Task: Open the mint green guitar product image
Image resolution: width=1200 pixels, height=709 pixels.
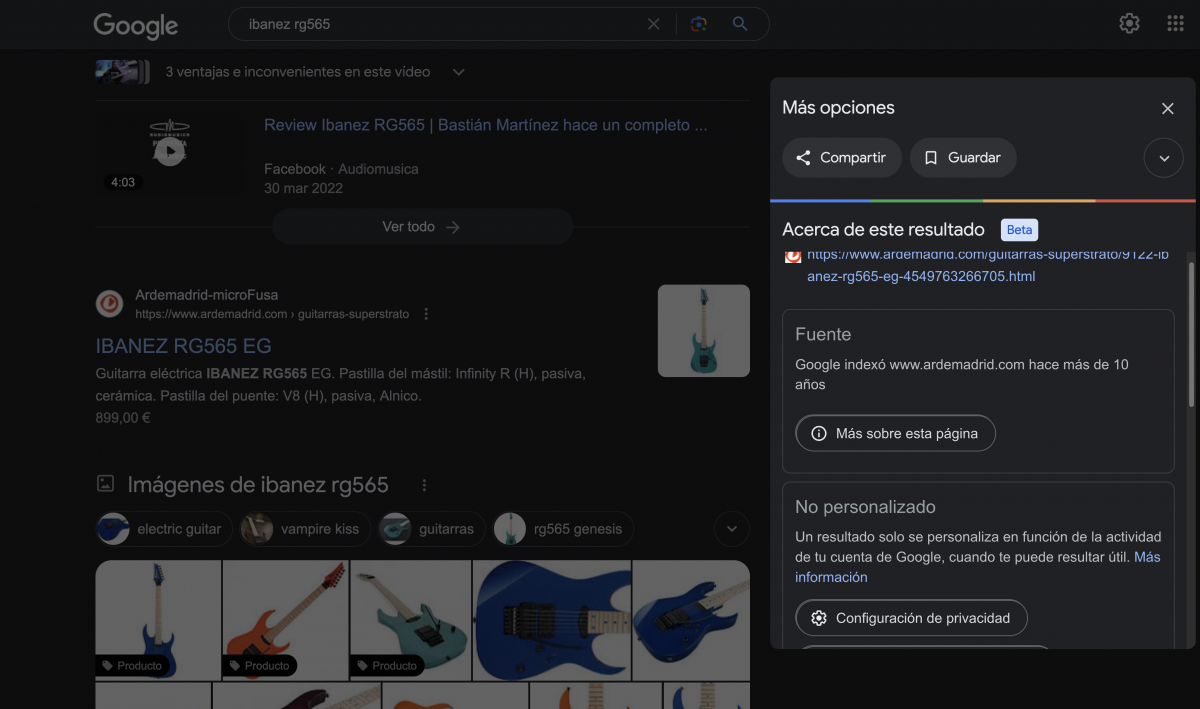Action: tap(411, 620)
